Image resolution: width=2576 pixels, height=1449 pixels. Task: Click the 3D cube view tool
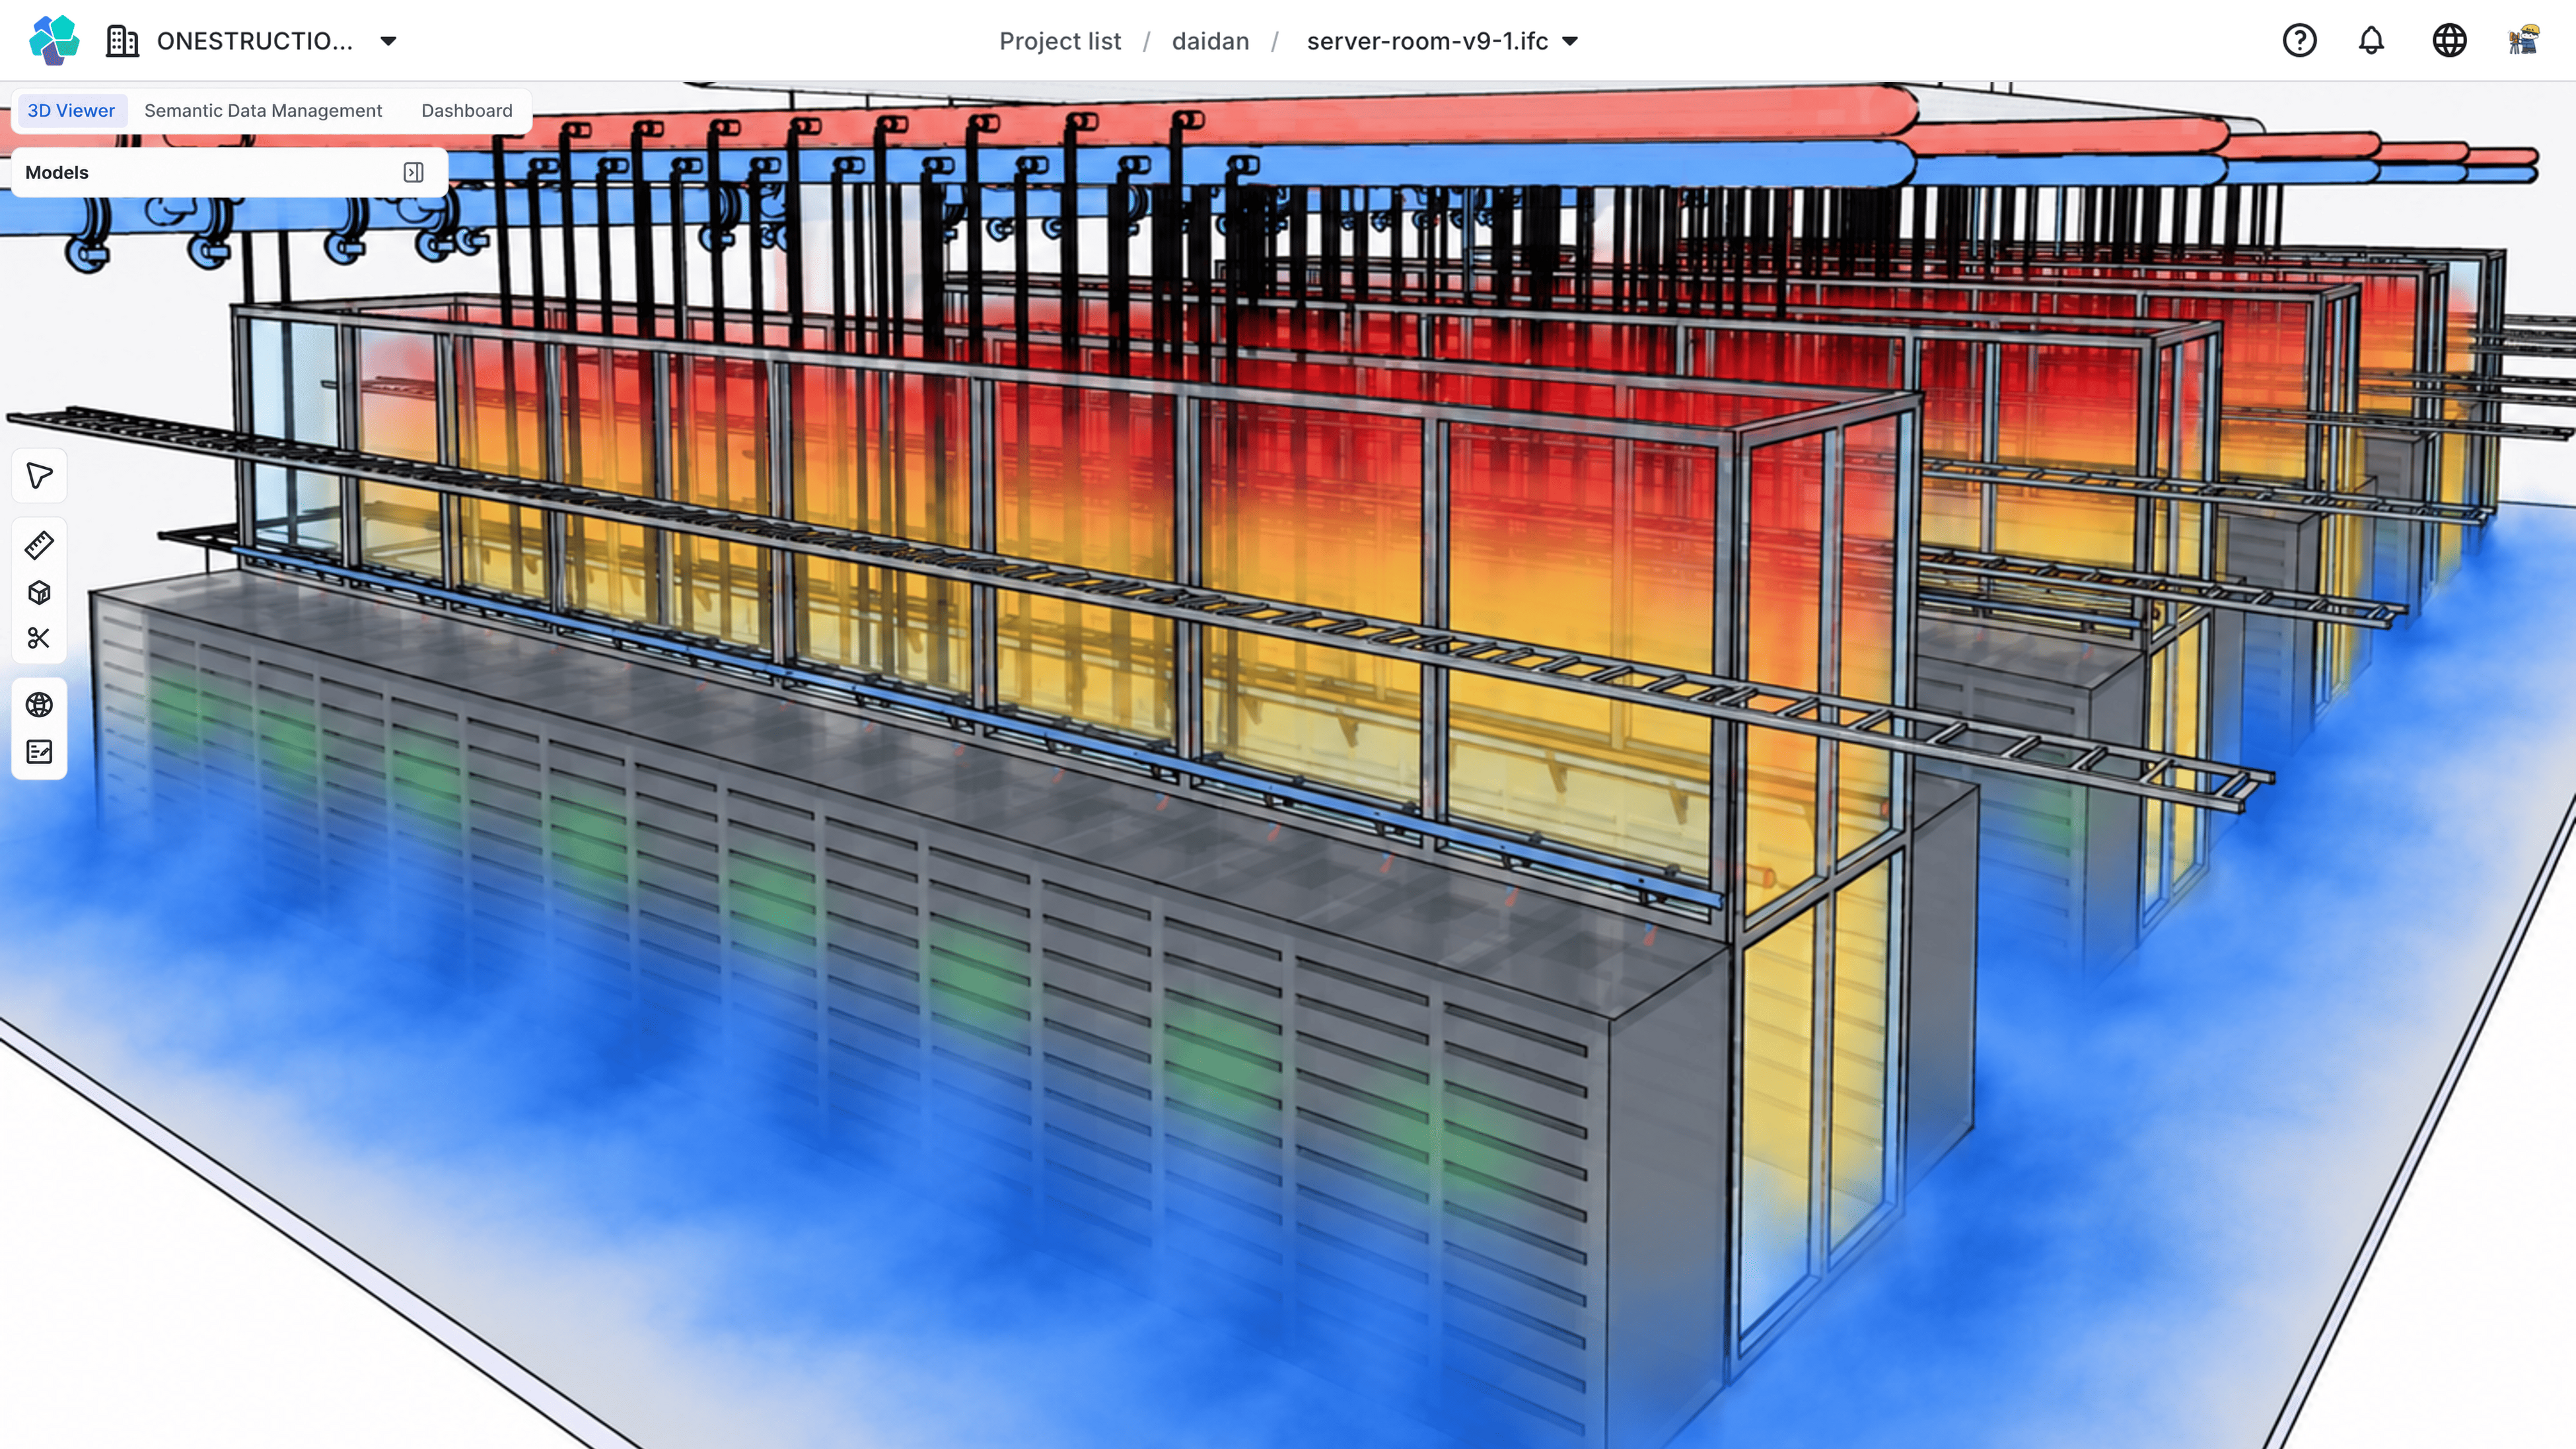pyautogui.click(x=39, y=592)
